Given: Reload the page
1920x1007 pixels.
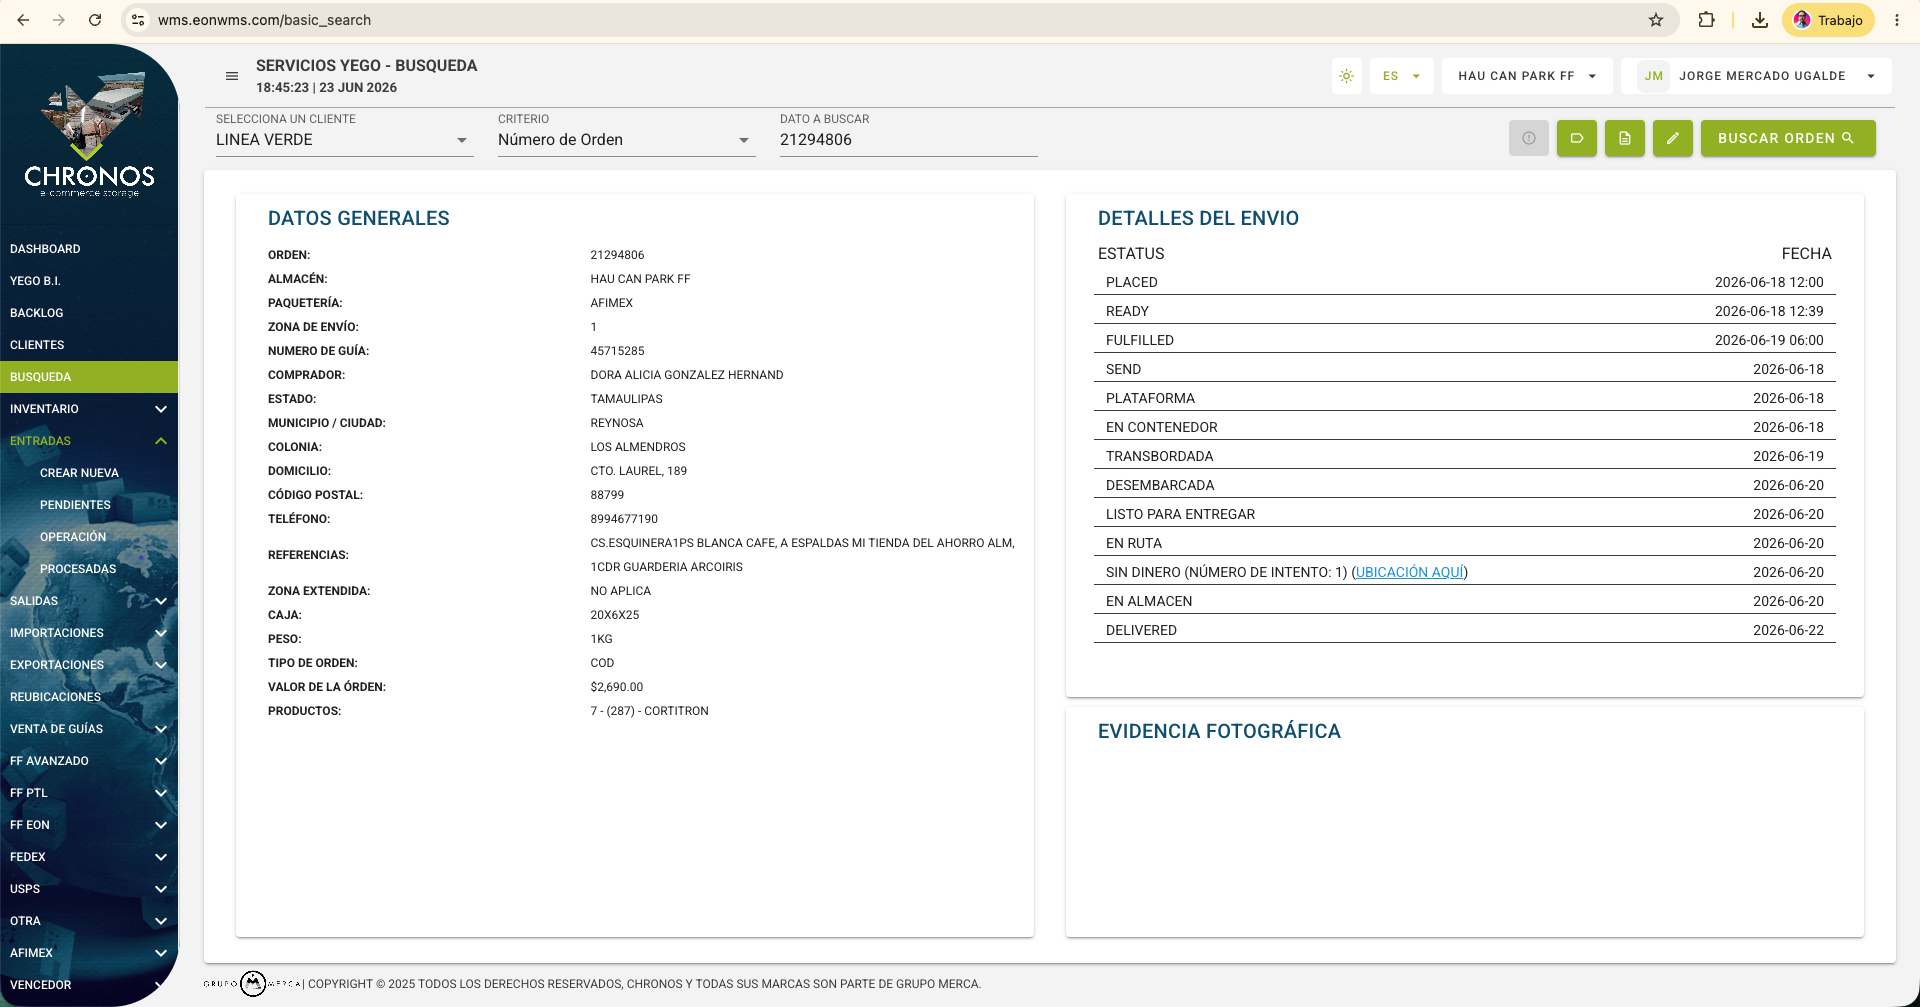Looking at the screenshot, I should (x=95, y=20).
